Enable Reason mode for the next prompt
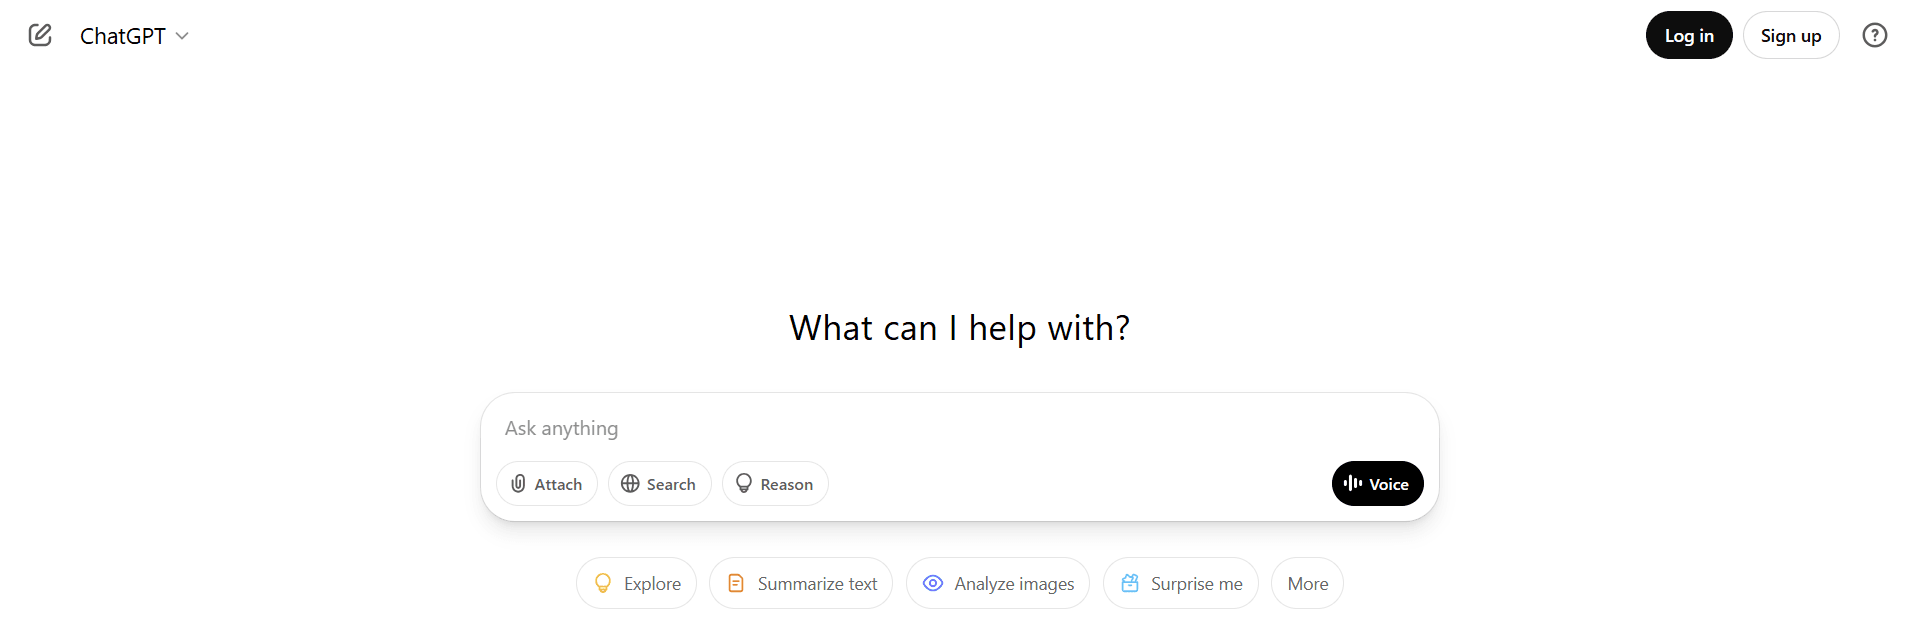The height and width of the screenshot is (641, 1905). coord(775,483)
